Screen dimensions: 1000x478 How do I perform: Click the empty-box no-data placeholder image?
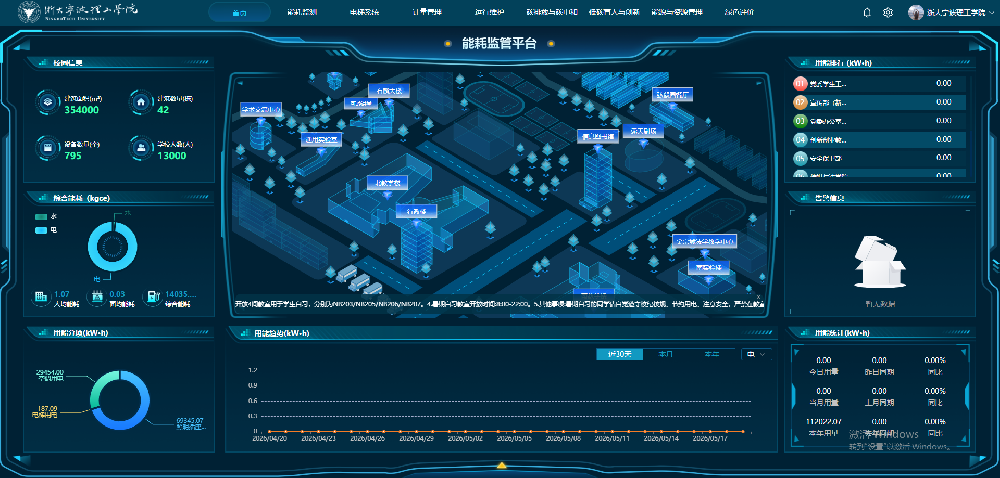879,263
